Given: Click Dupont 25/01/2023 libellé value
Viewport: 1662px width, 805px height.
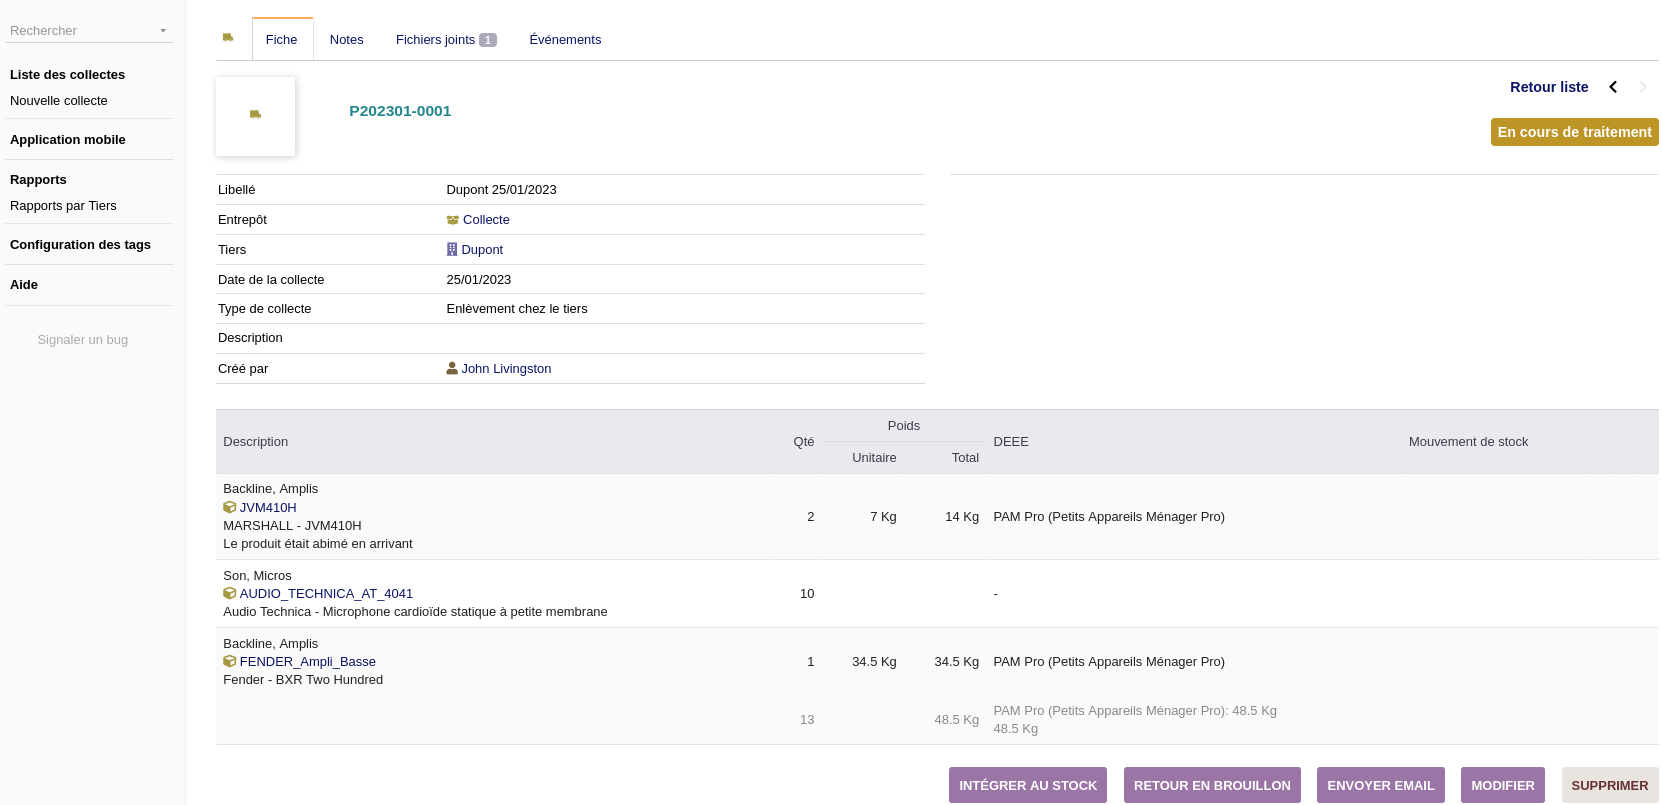Looking at the screenshot, I should [x=502, y=190].
